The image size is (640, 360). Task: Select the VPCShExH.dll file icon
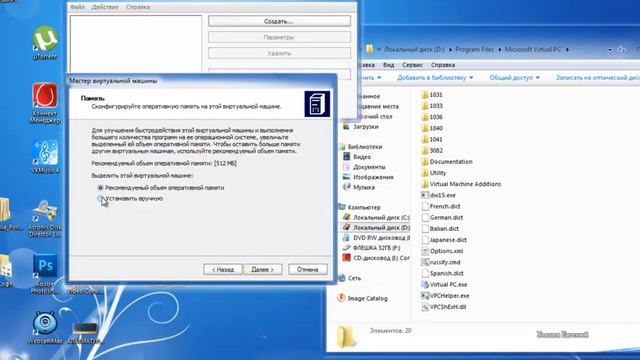[425, 307]
